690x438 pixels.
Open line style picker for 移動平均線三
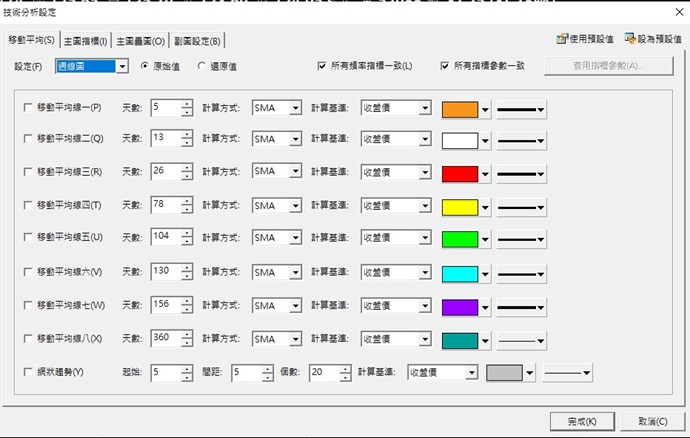click(x=528, y=173)
